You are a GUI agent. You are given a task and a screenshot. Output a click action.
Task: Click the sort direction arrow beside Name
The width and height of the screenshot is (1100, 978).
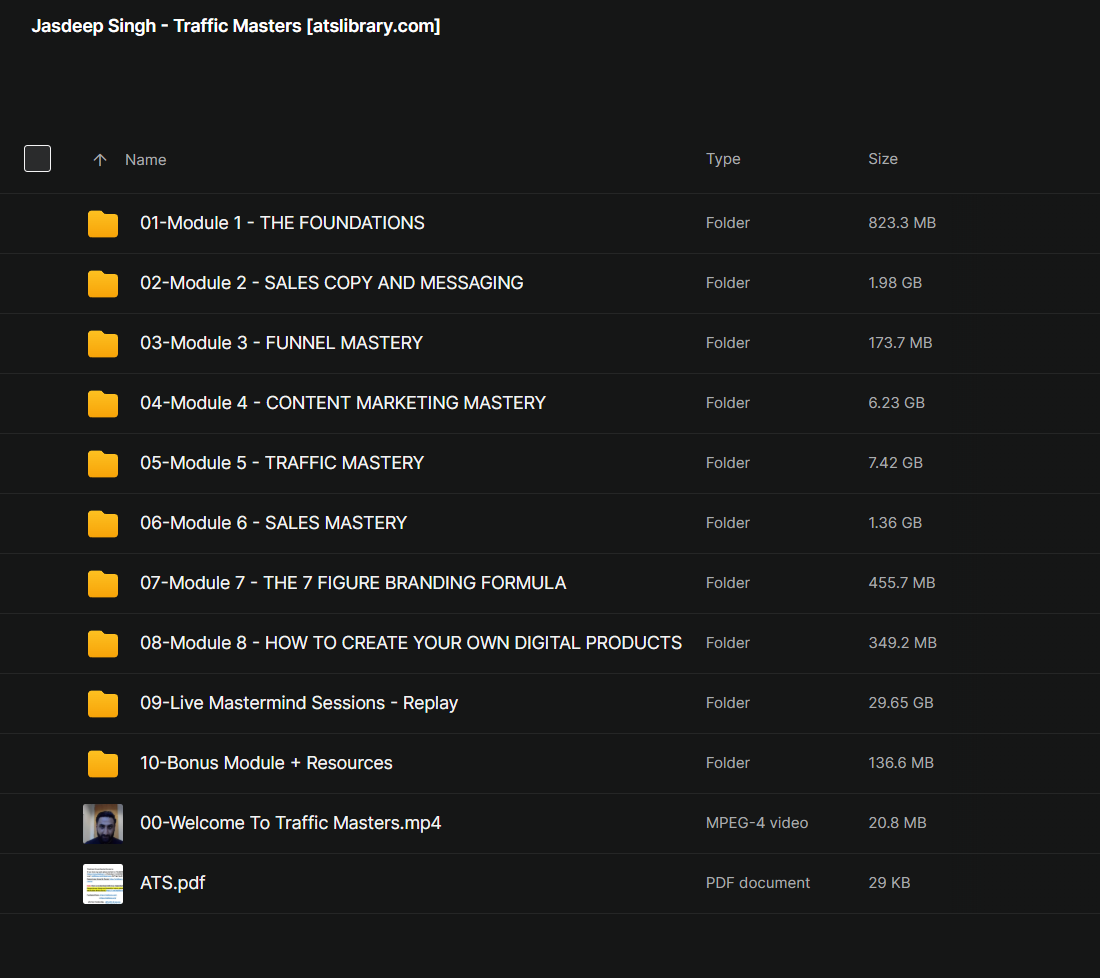click(100, 160)
